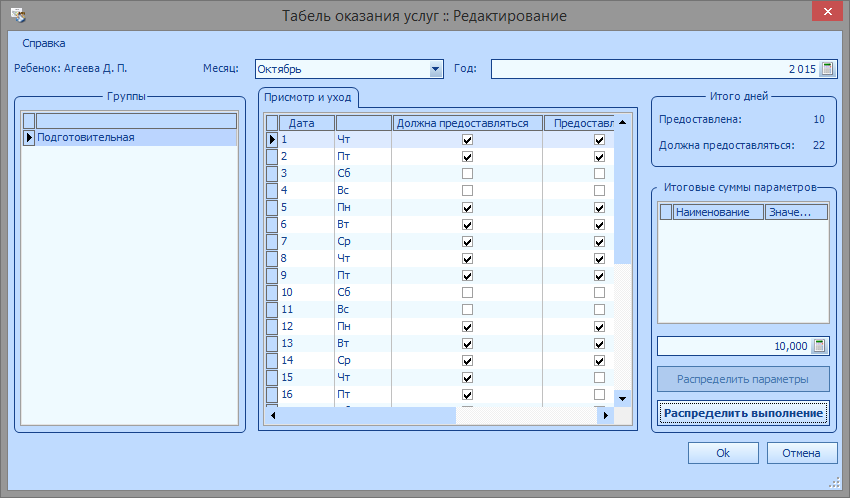Image resolution: width=850 pixels, height=498 pixels.
Task: Click the Распределить параметры button
Action: tap(743, 379)
